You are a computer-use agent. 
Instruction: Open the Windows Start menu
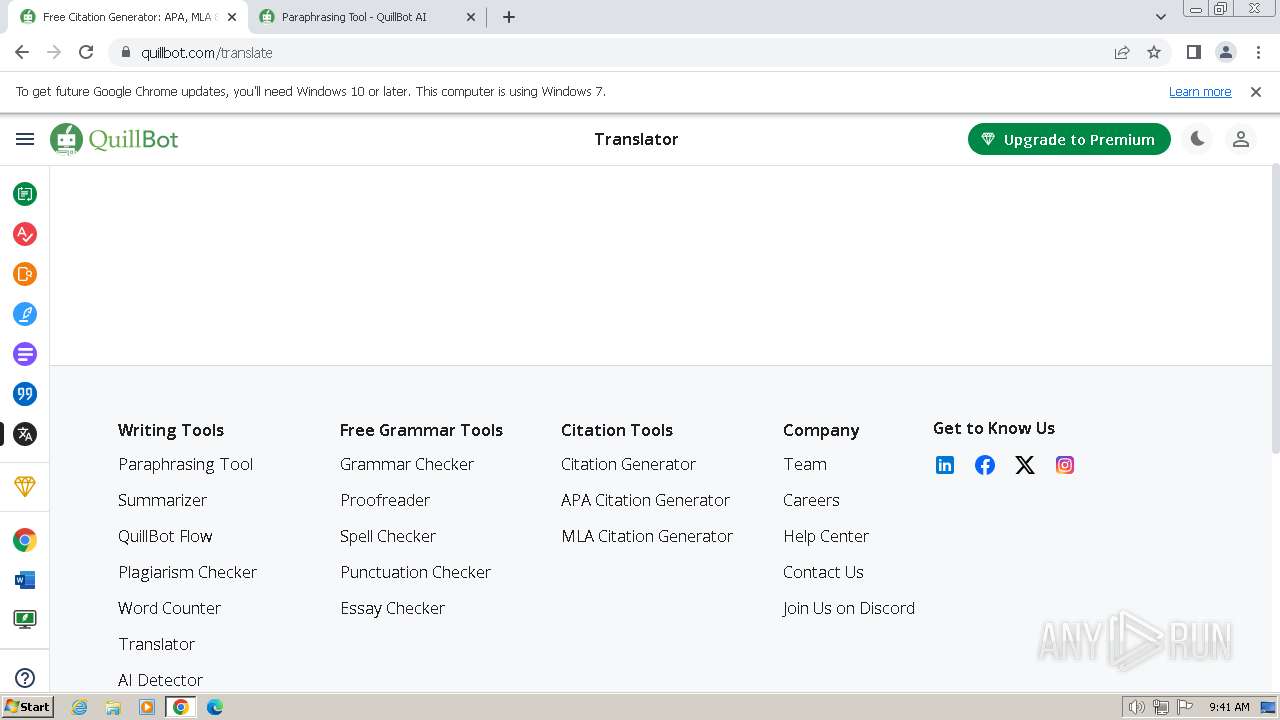tap(27, 706)
